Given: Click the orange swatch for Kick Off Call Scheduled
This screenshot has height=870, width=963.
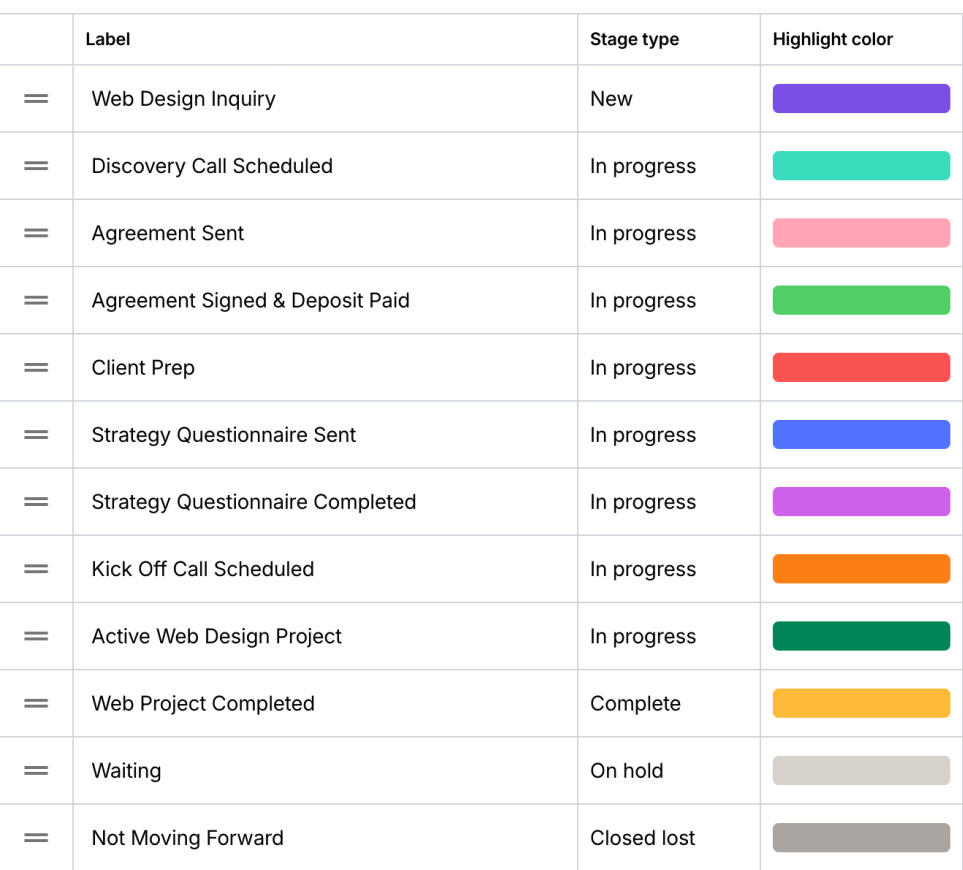Looking at the screenshot, I should pos(860,568).
